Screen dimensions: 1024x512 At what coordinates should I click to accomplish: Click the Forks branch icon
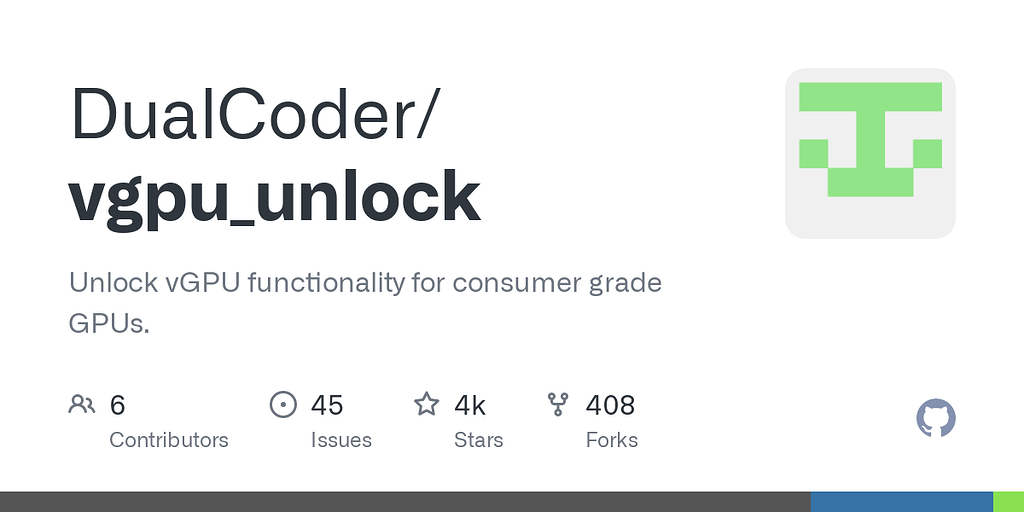click(x=558, y=404)
